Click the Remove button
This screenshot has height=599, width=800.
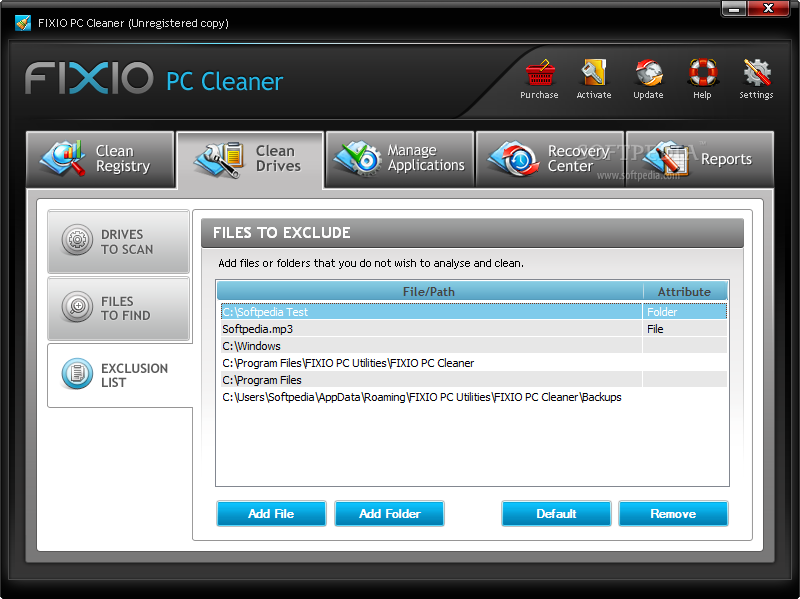click(x=673, y=513)
